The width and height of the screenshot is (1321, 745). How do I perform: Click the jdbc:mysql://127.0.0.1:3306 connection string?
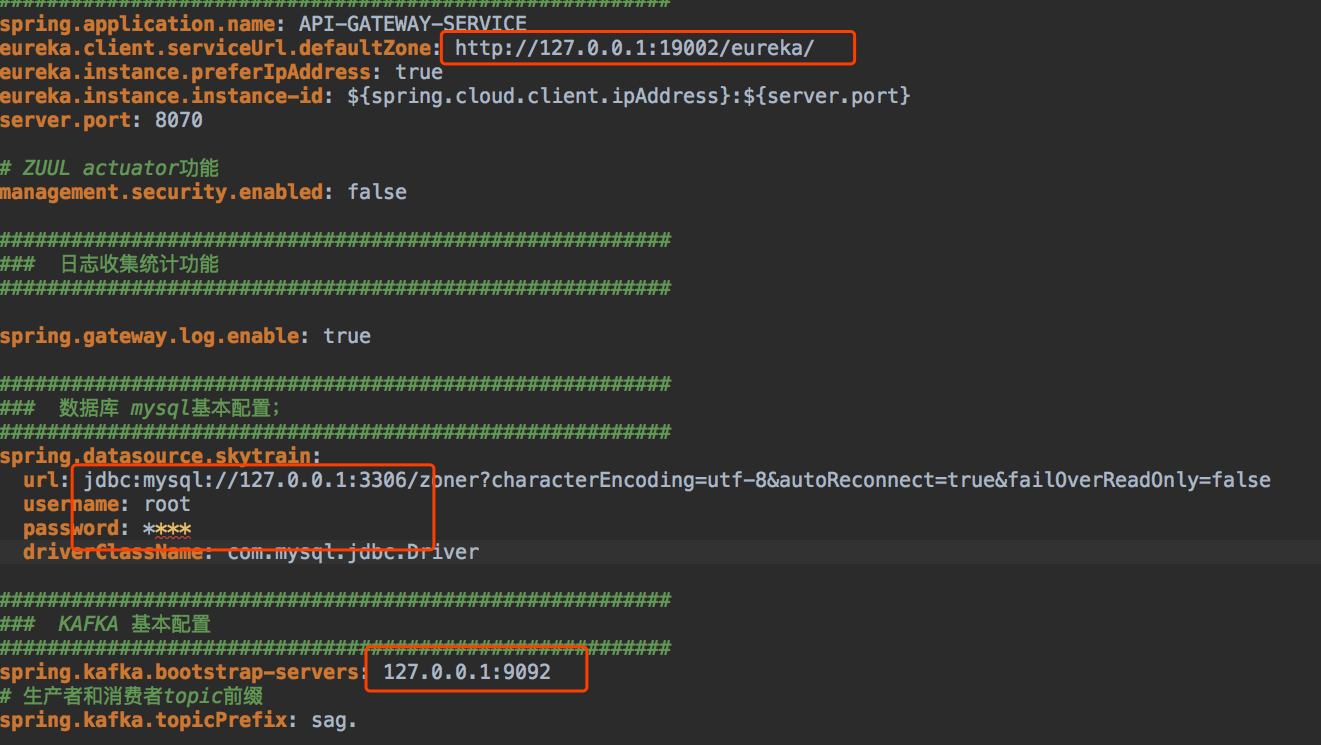245,480
